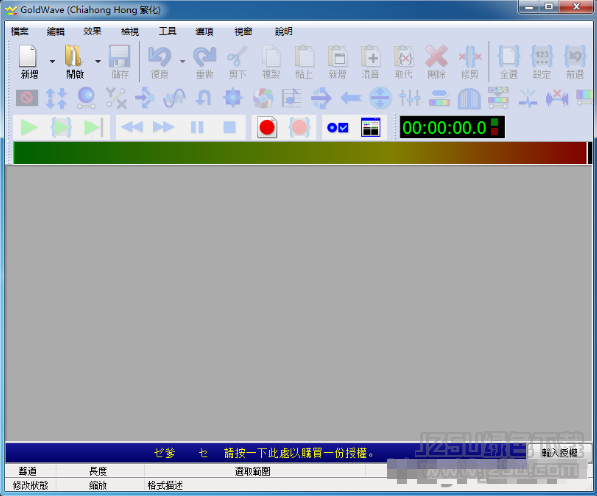
Task: Click the 剪下 scissors icon
Action: 237,56
